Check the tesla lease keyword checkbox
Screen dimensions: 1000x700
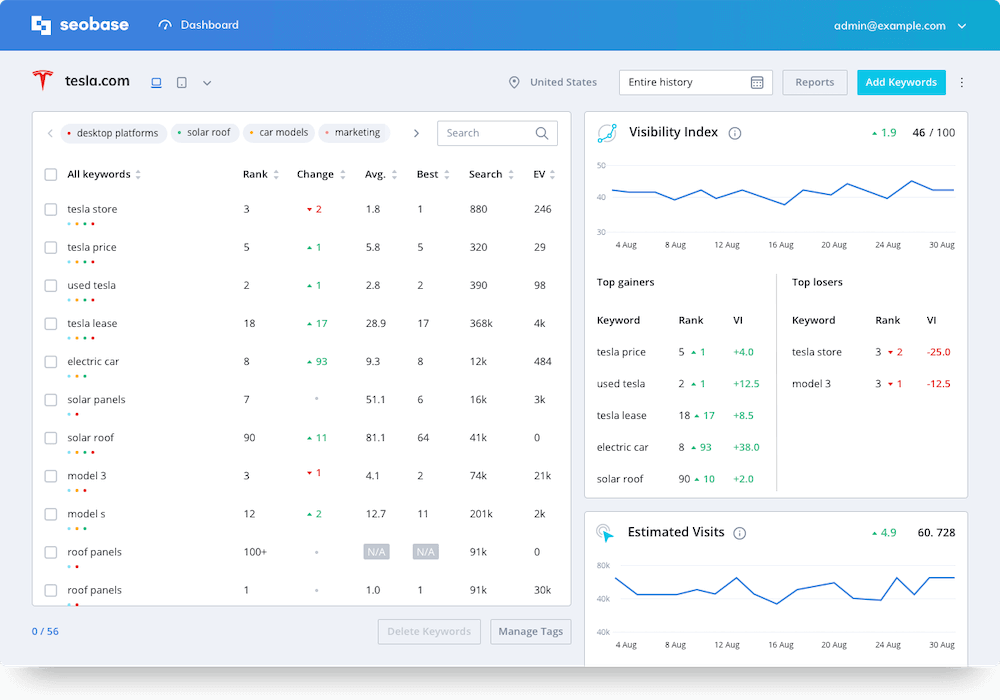pyautogui.click(x=51, y=324)
